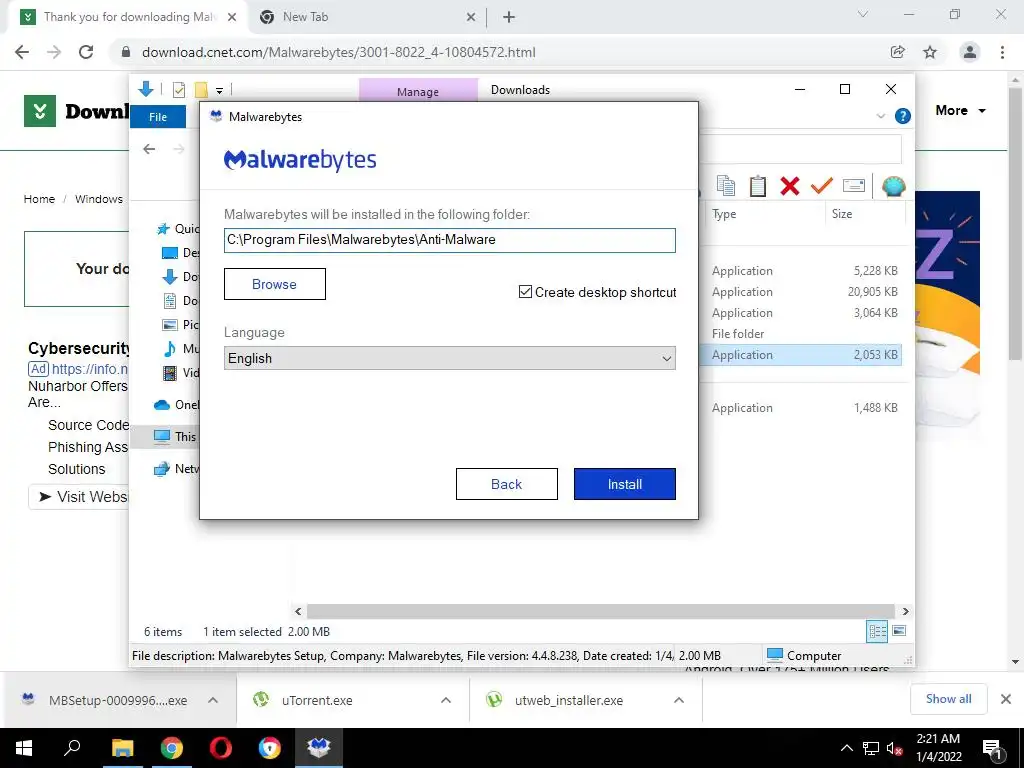This screenshot has width=1024, height=768.
Task: Open uTorrent.exe from downloads bar
Action: tap(317, 700)
